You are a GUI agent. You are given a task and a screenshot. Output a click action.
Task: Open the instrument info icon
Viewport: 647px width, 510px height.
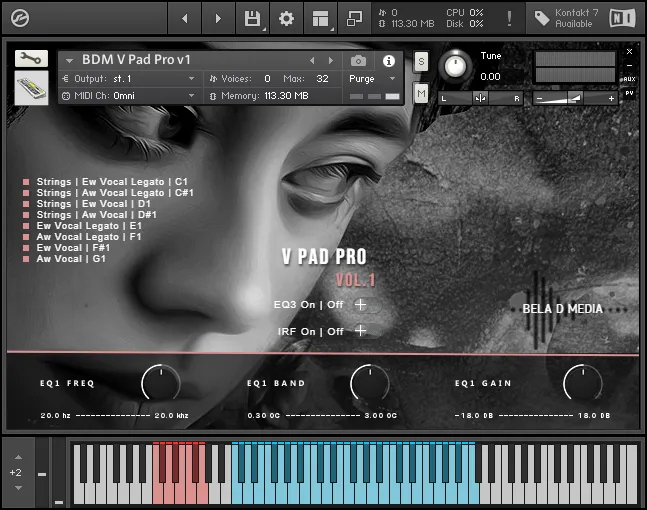[389, 60]
